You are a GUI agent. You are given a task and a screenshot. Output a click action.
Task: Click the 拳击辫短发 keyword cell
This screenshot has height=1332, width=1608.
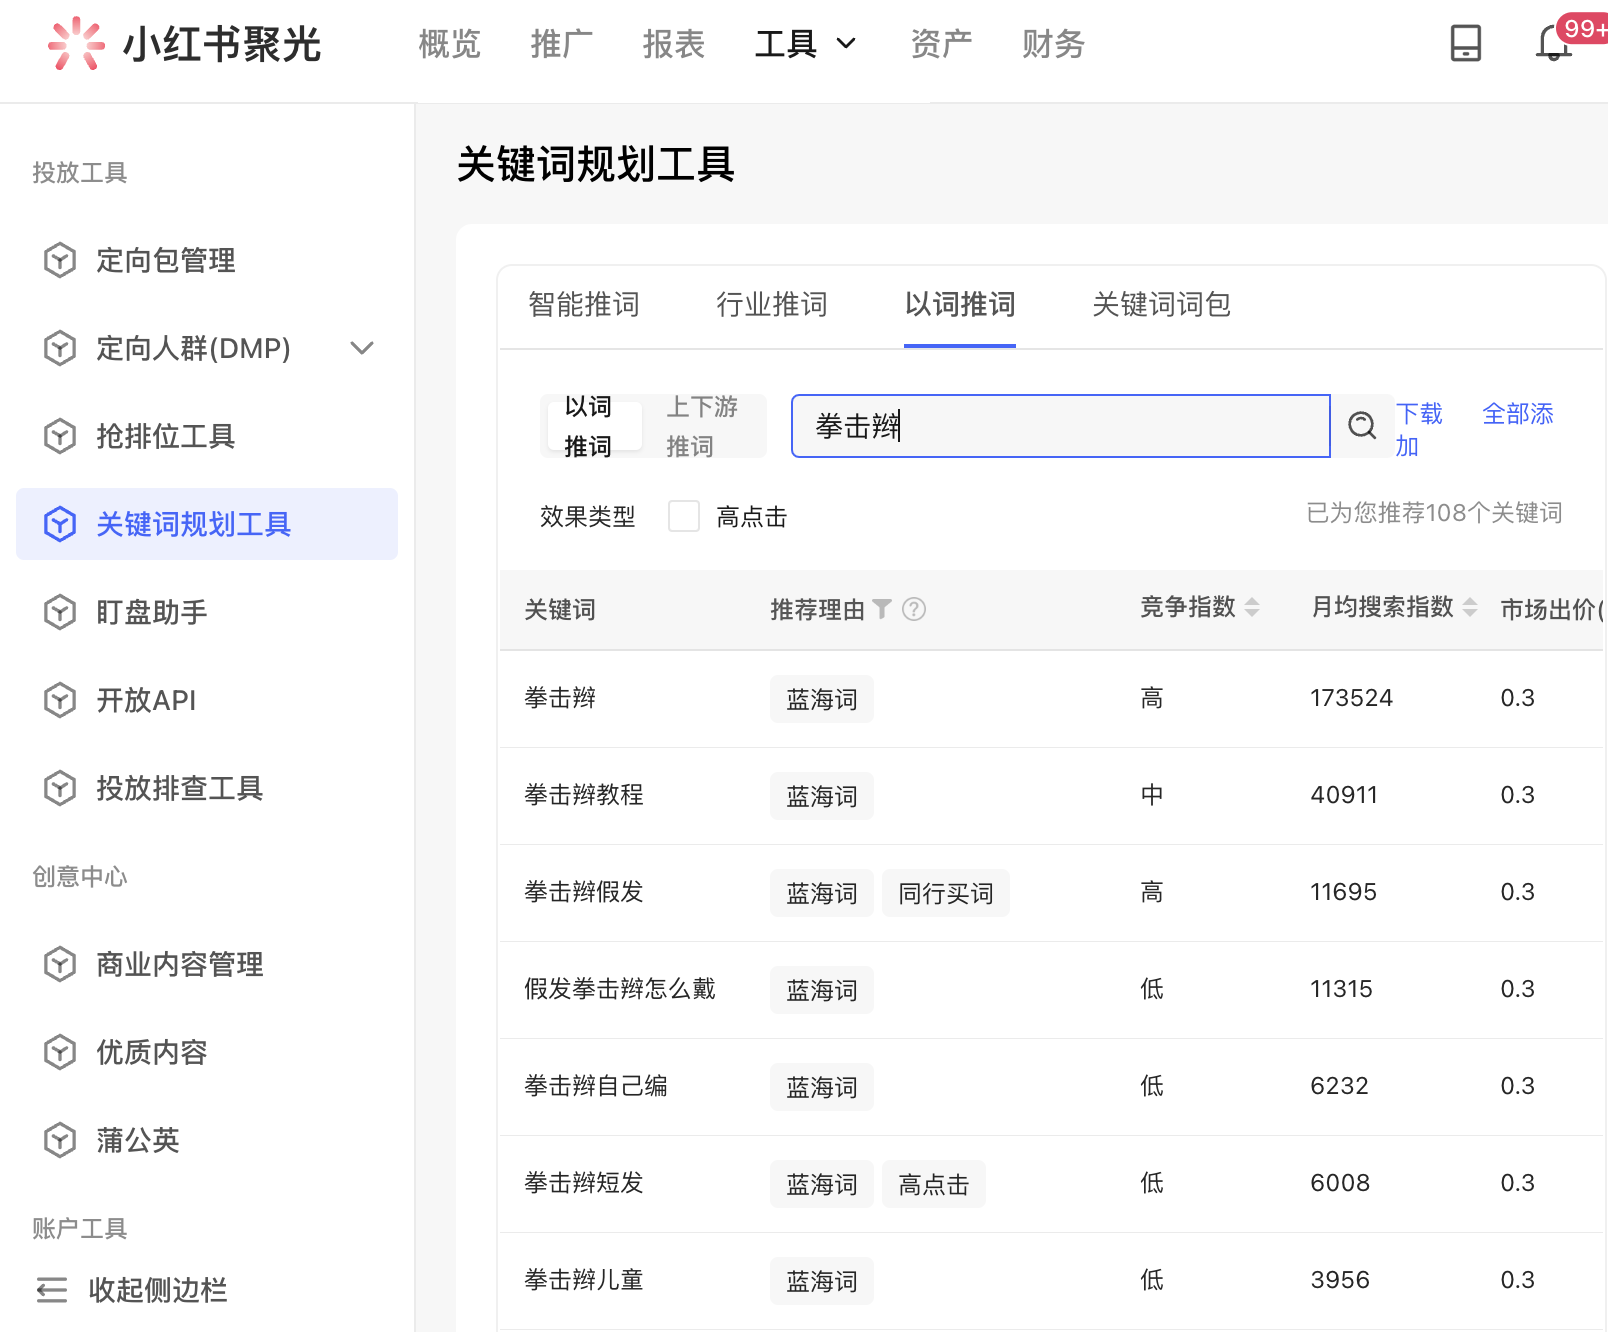point(584,1183)
